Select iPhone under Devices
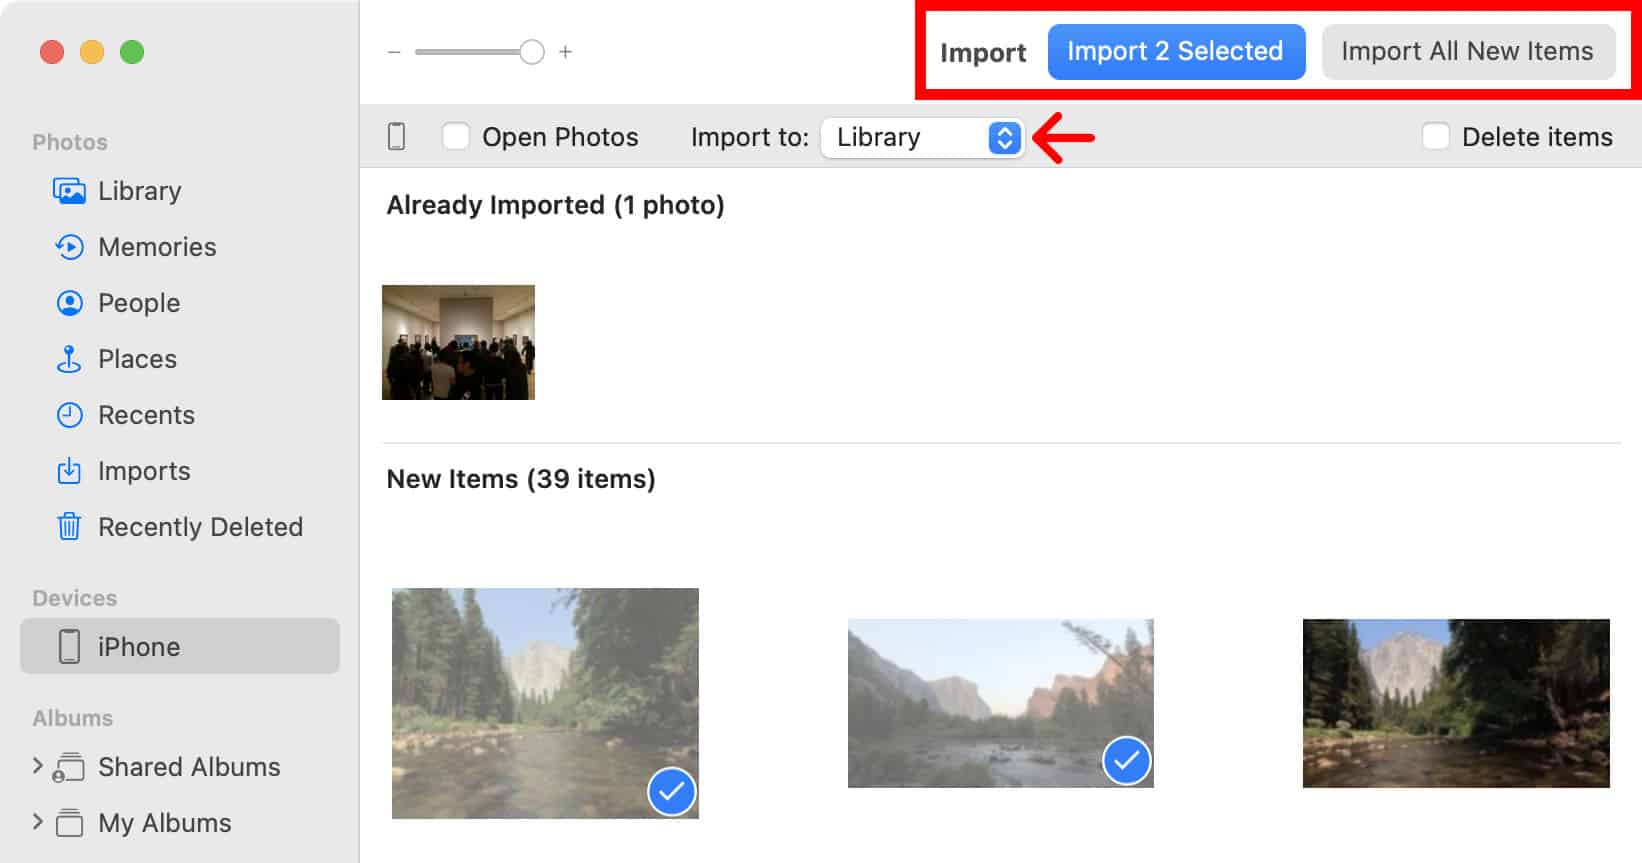The height and width of the screenshot is (863, 1642). (180, 646)
